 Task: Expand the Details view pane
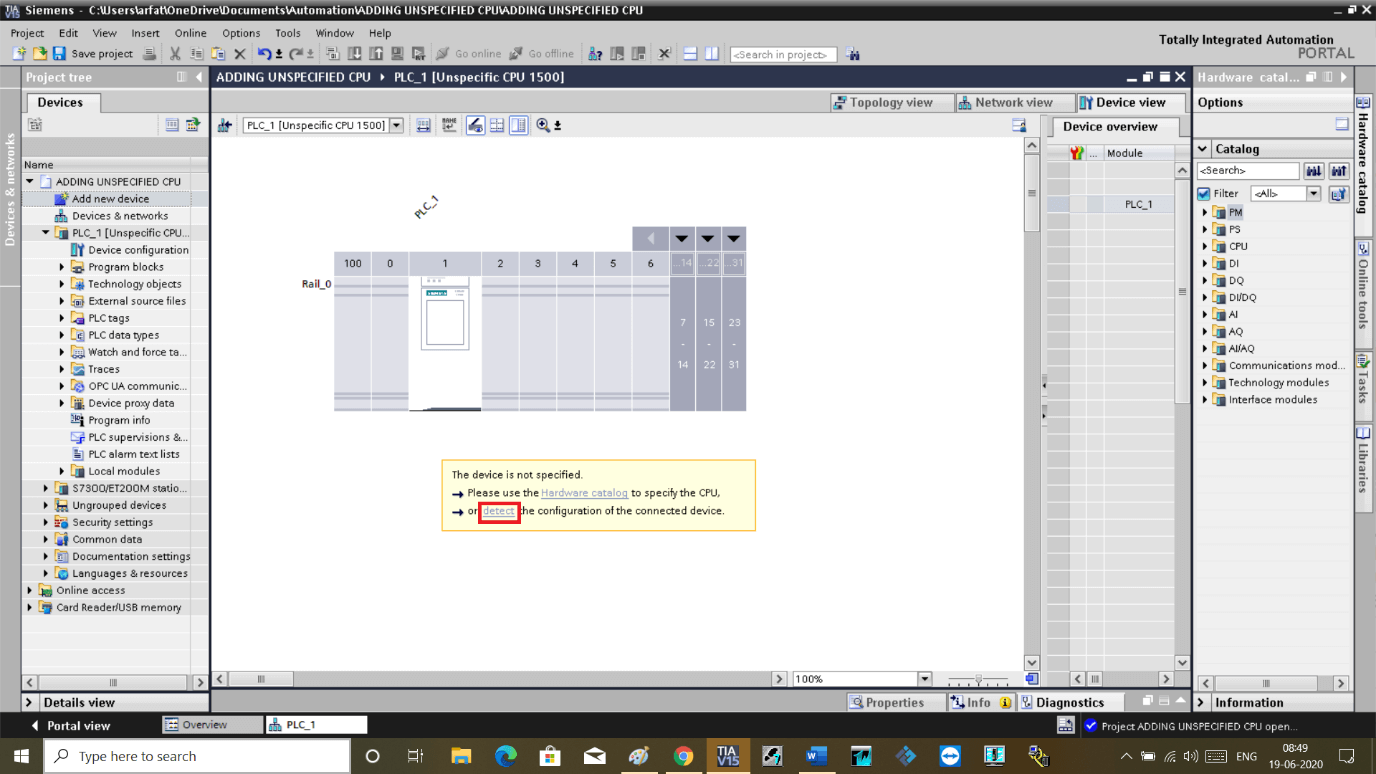[29, 703]
